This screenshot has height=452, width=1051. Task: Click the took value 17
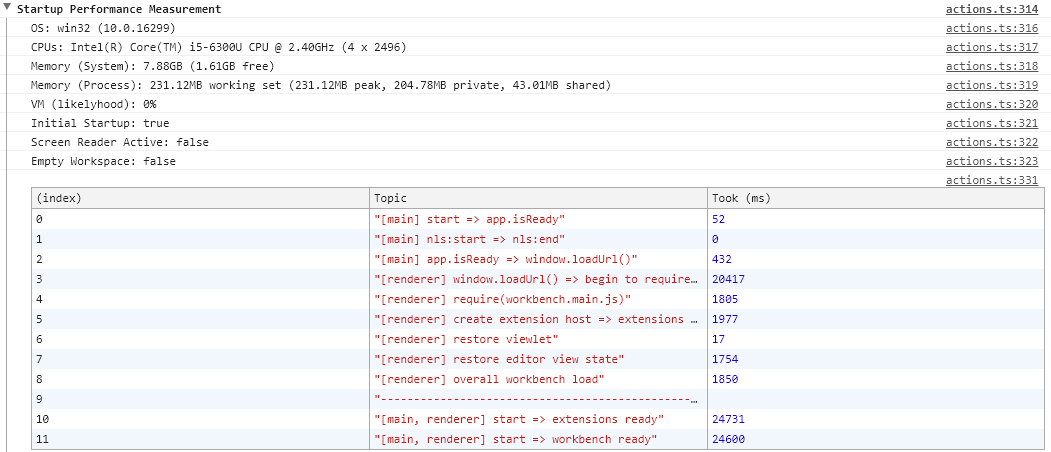click(718, 339)
